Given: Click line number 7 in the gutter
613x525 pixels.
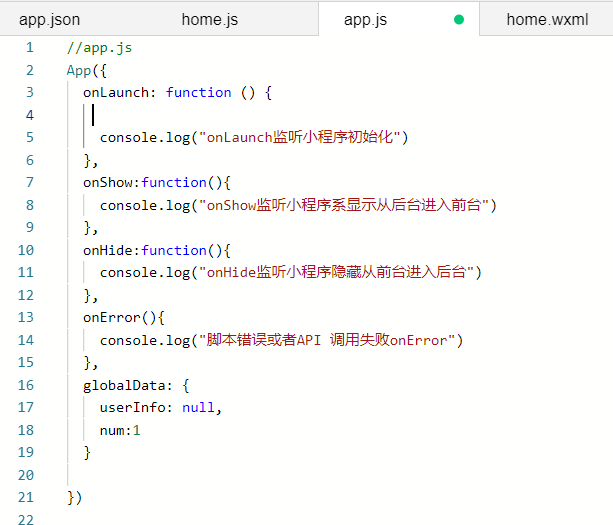Looking at the screenshot, I should pyautogui.click(x=30, y=182).
